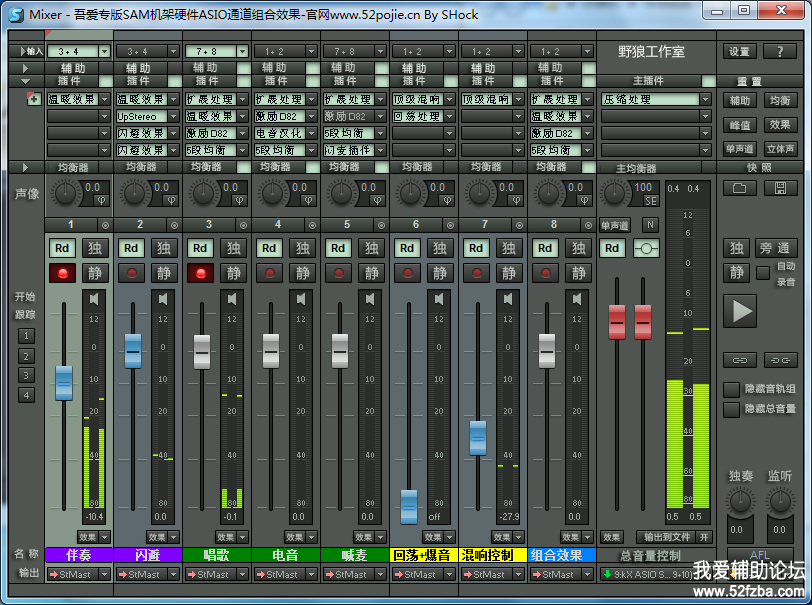Check the 隐藏音轨组 option
This screenshot has width=812, height=605.
click(x=730, y=389)
